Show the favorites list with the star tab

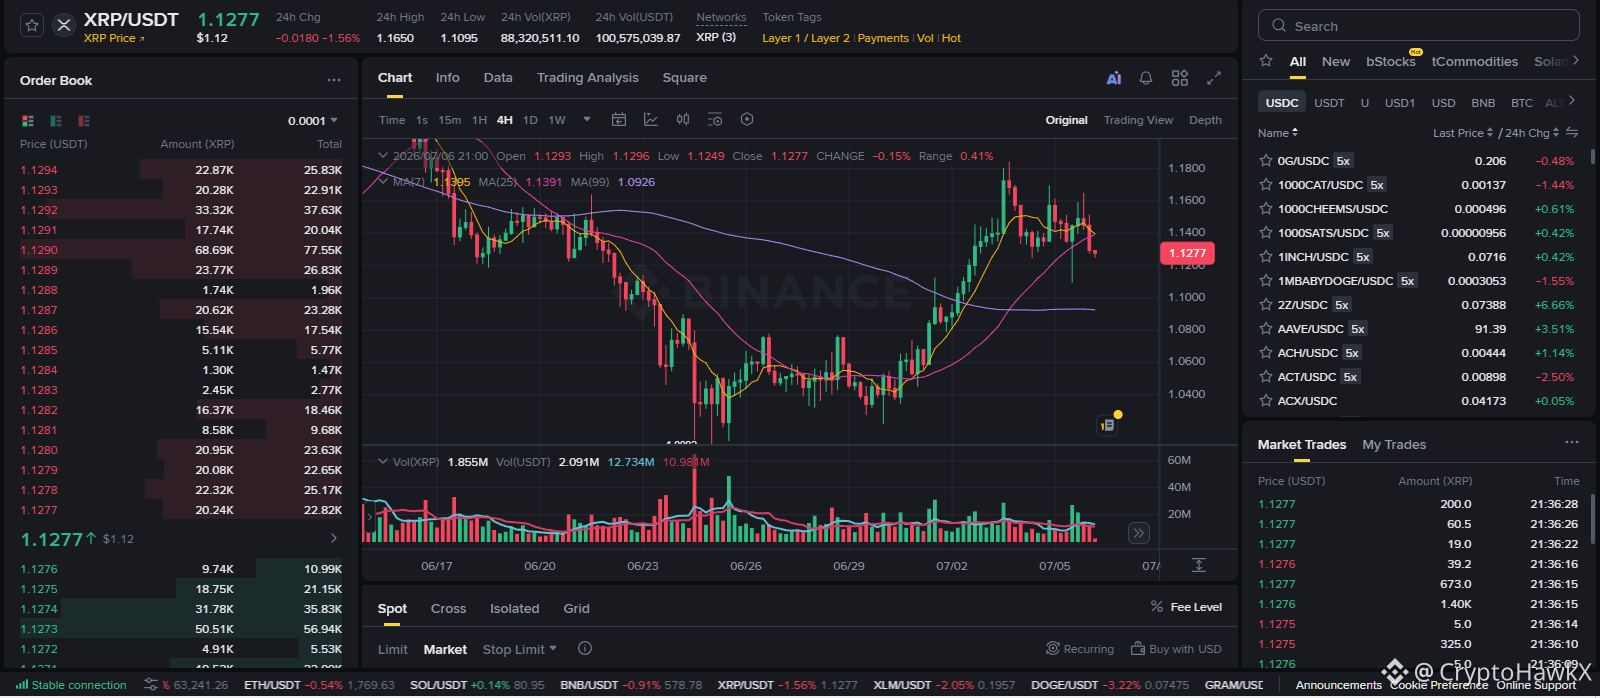tap(1266, 61)
